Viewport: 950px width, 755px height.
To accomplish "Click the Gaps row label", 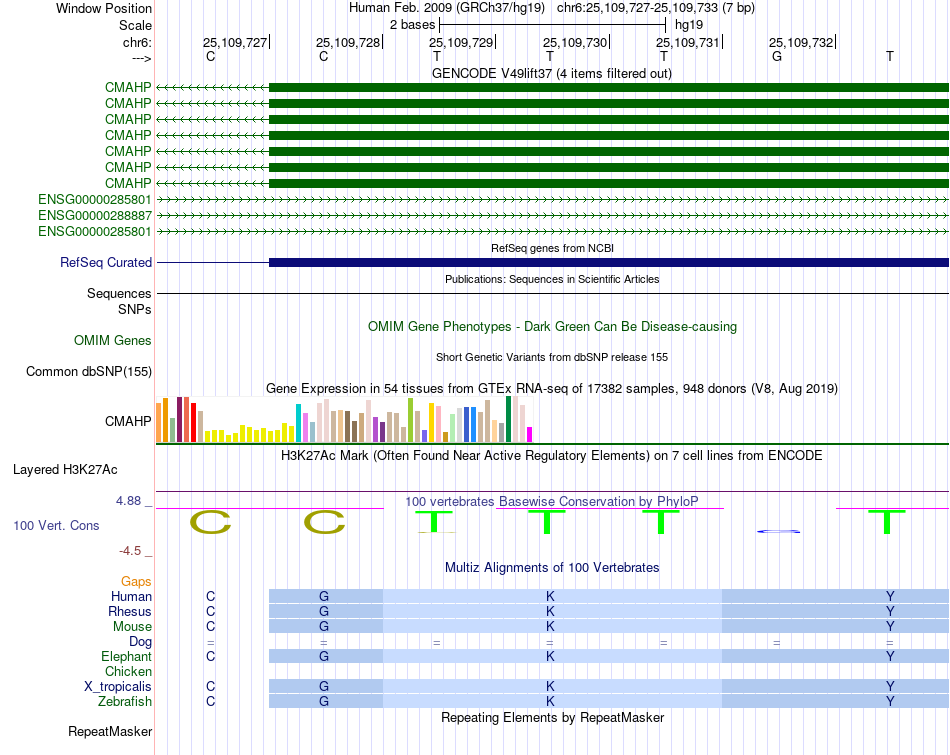I will pos(136,582).
